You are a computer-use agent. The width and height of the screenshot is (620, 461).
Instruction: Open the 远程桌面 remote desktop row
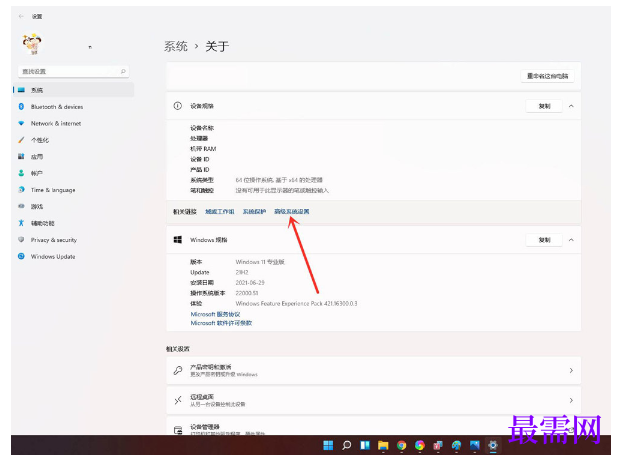(374, 400)
